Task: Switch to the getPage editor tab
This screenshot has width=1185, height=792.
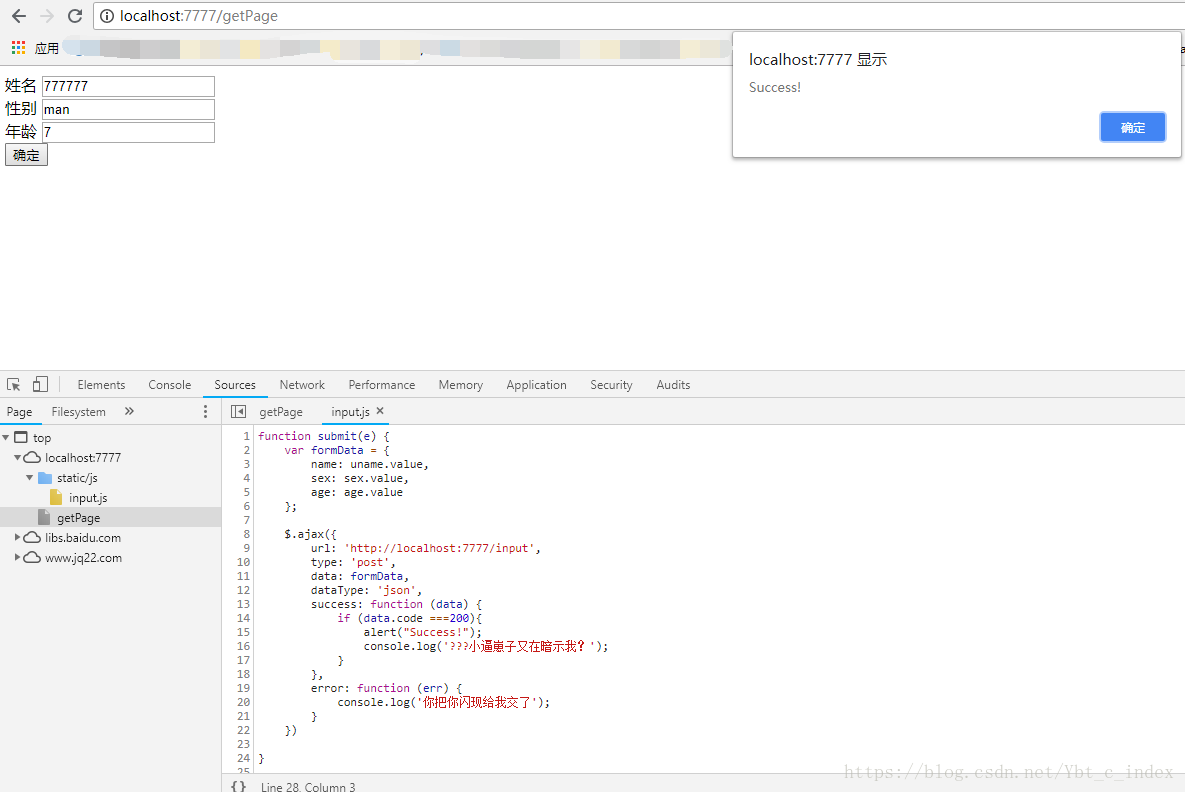Action: 281,412
